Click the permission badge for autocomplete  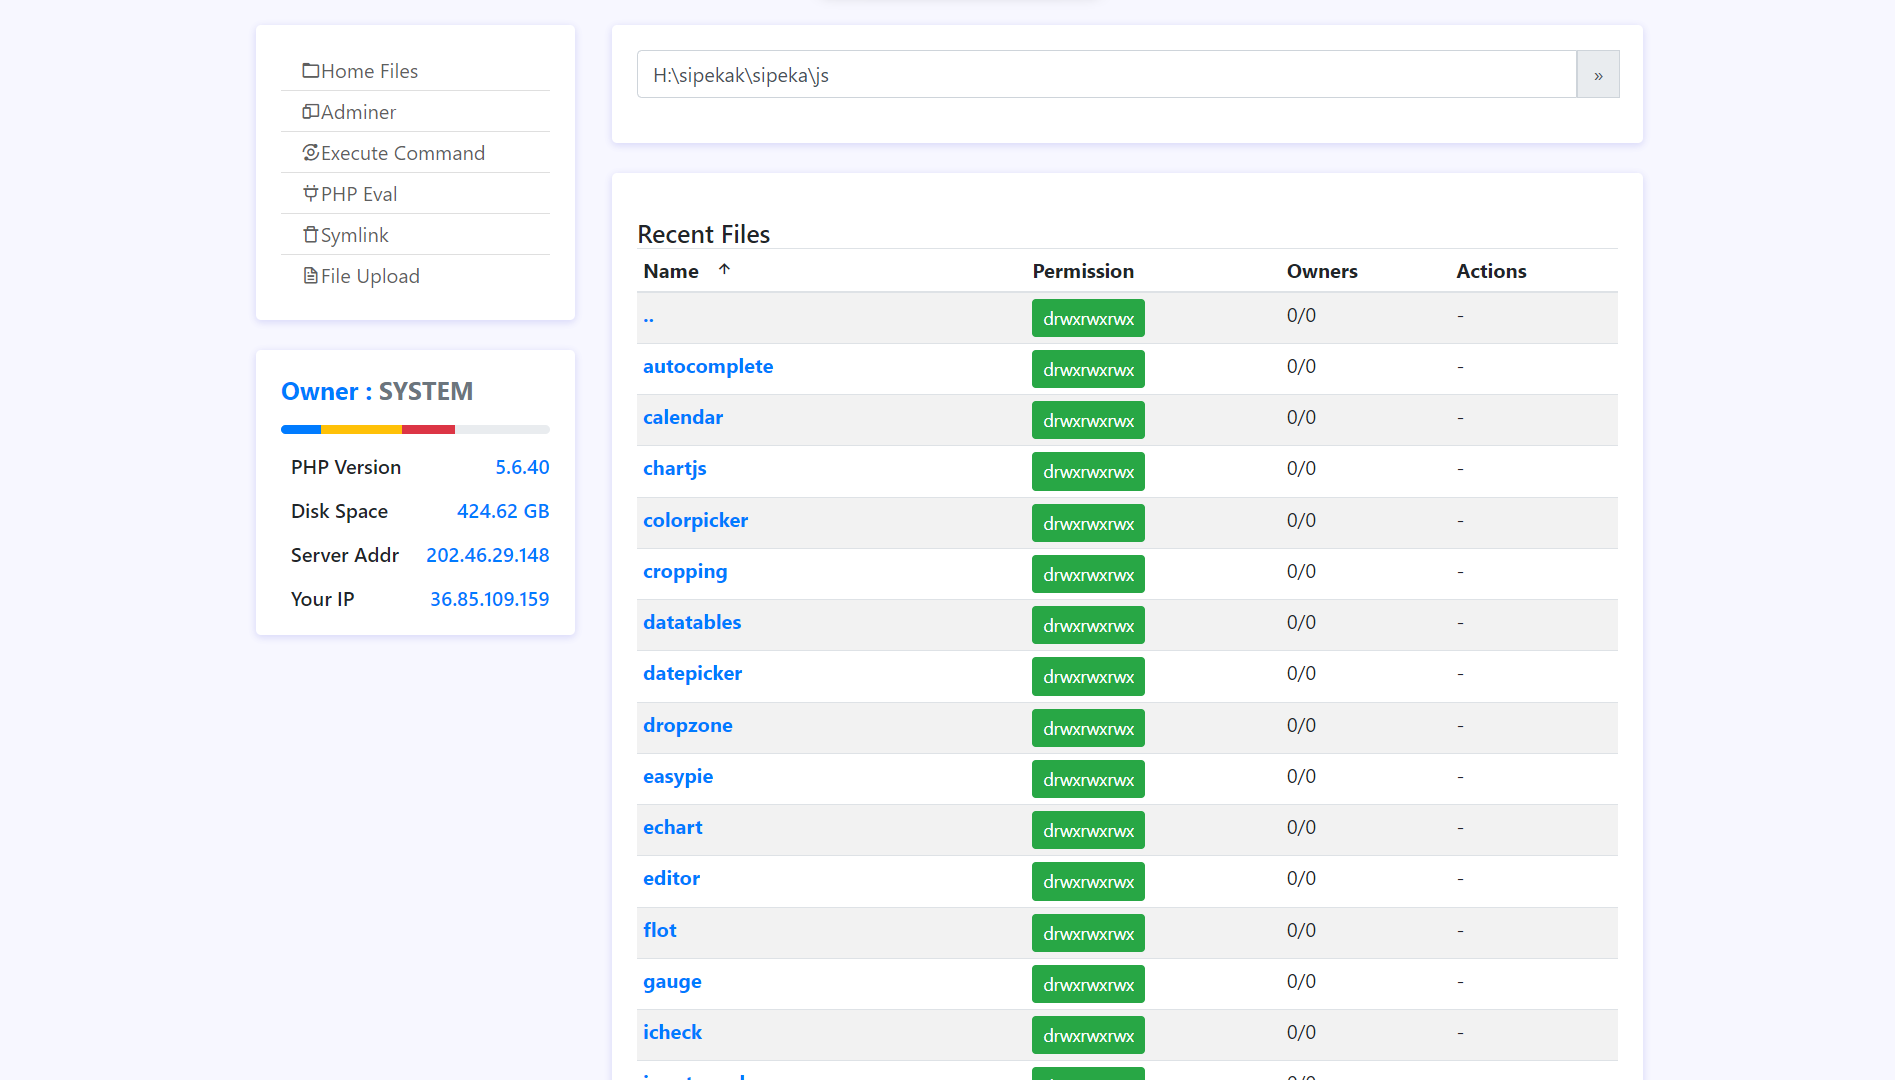1088,370
